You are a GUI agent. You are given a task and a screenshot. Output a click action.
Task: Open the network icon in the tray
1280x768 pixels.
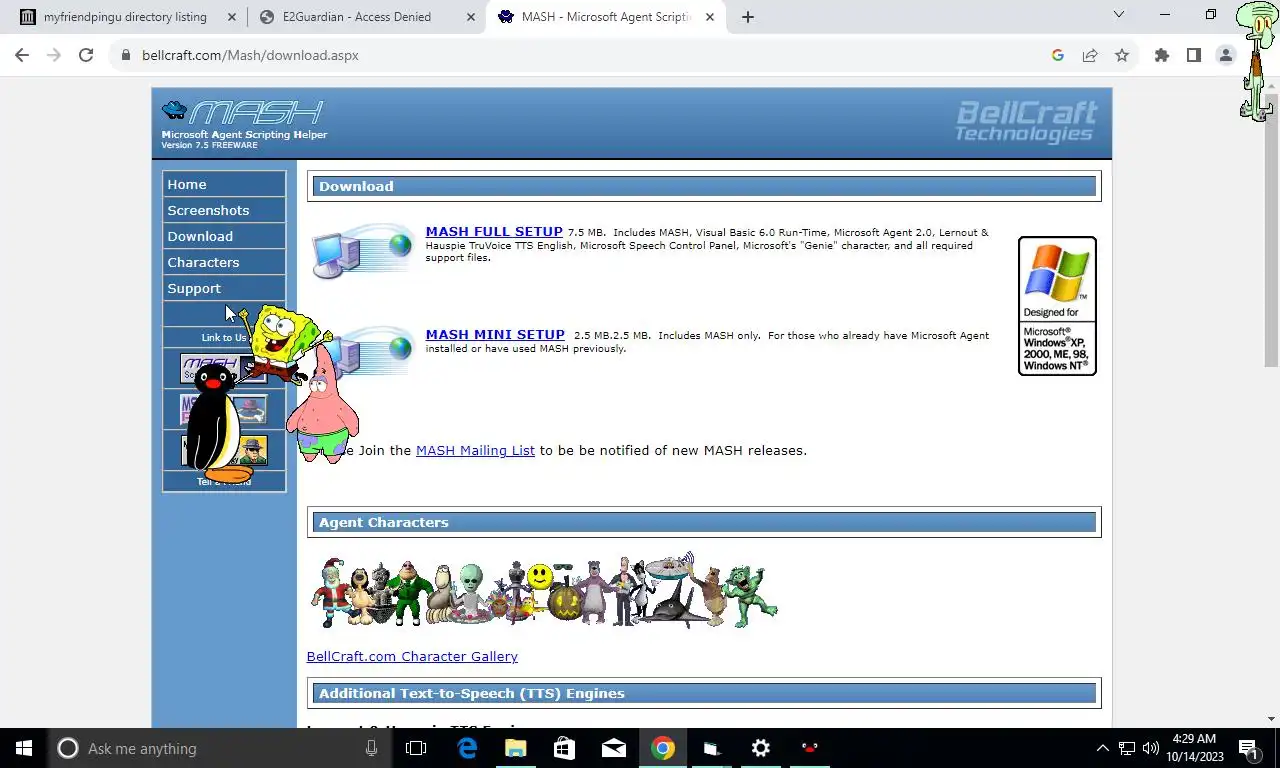(1127, 748)
